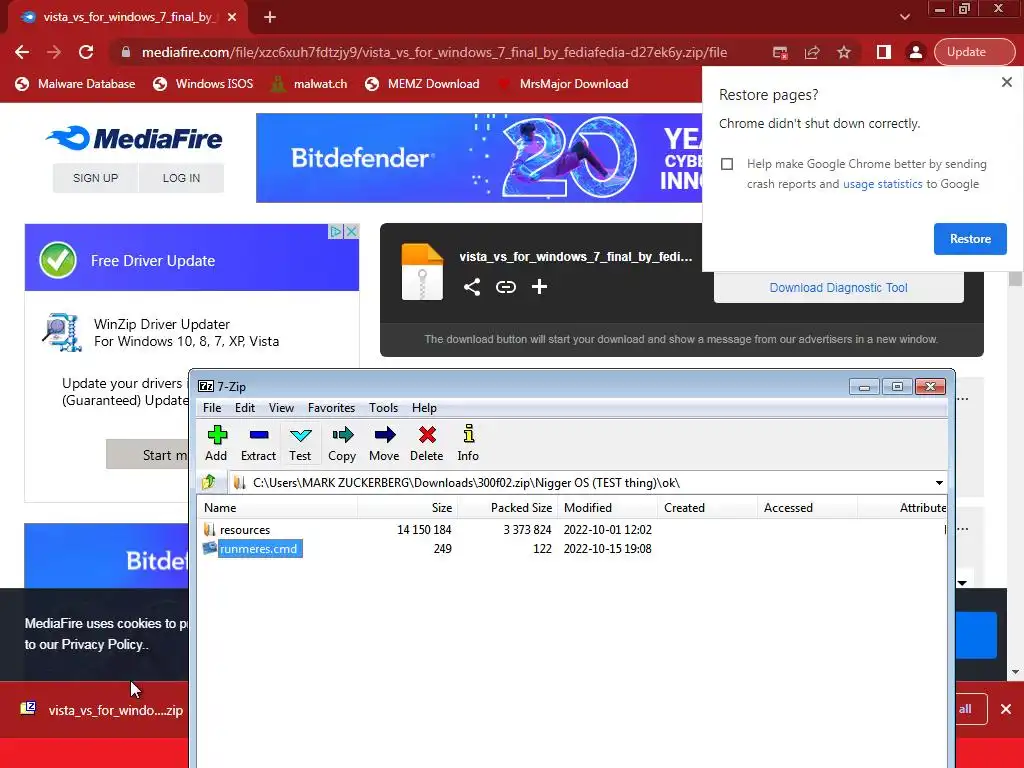This screenshot has width=1024, height=768.
Task: Open the Tools menu in 7-Zip
Action: click(x=383, y=408)
